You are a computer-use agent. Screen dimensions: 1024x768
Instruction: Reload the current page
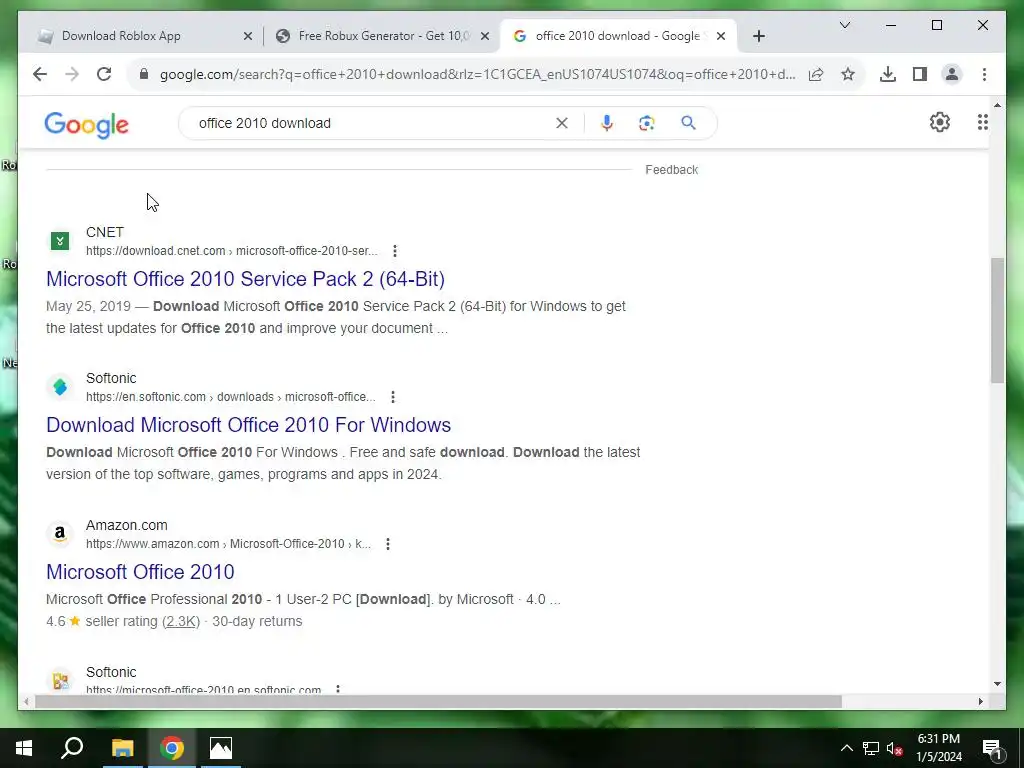coord(104,74)
